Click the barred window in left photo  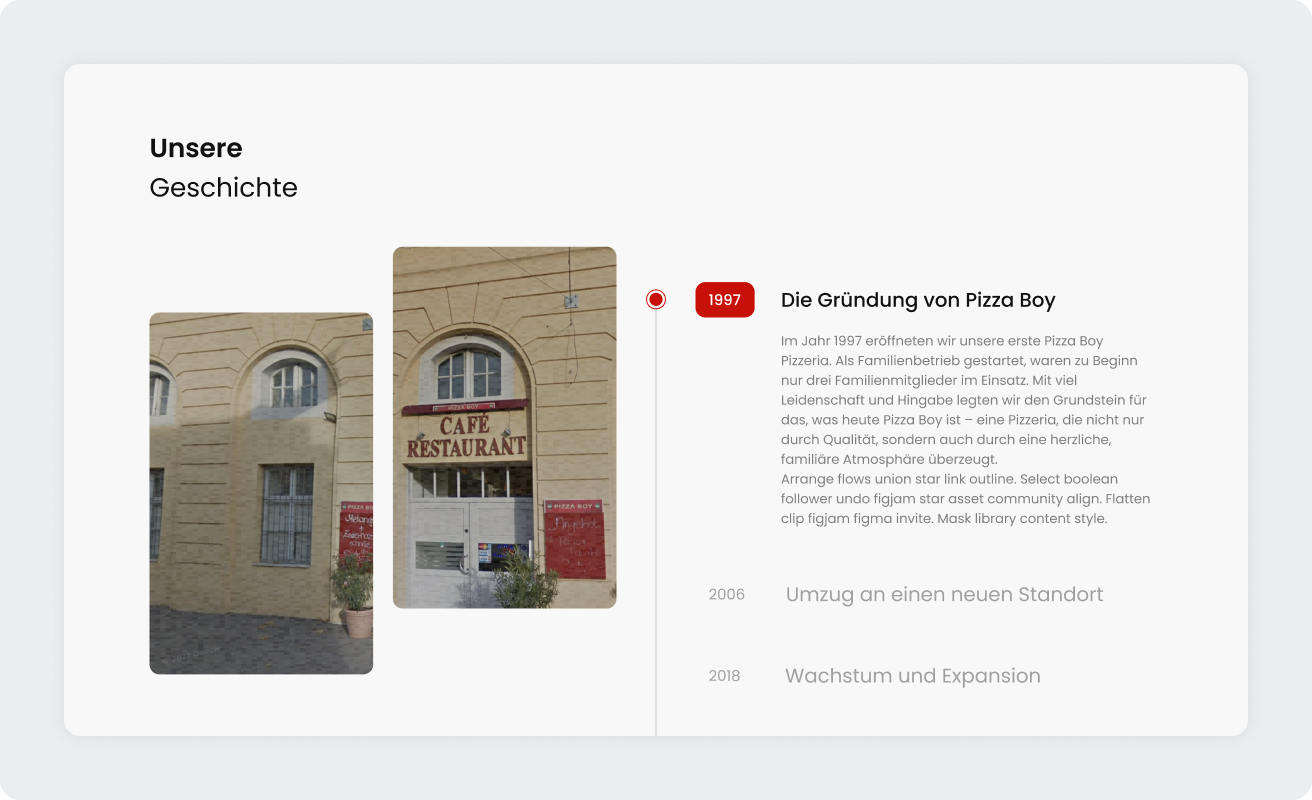coord(287,514)
